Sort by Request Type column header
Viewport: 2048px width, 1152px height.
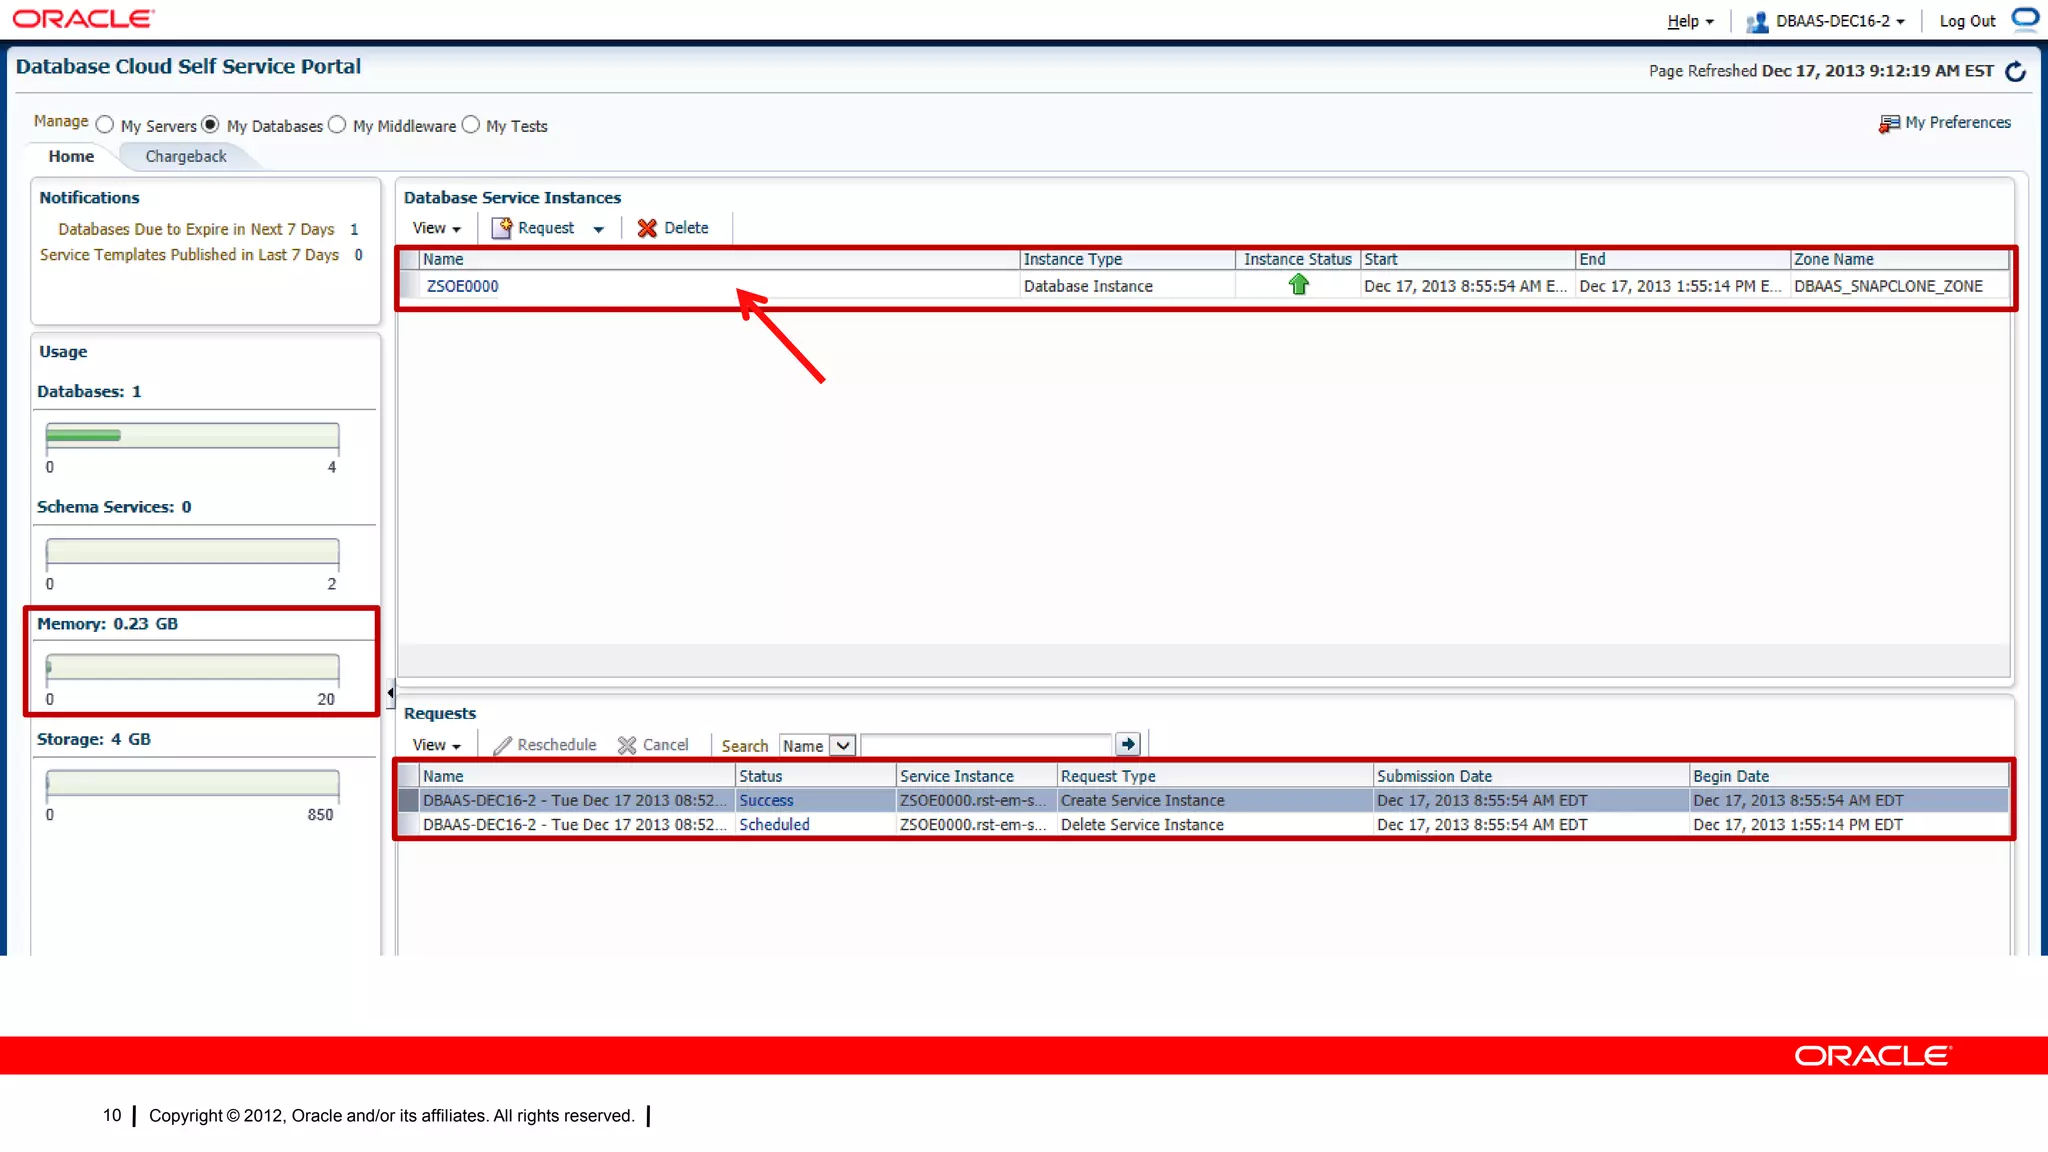[x=1214, y=776]
